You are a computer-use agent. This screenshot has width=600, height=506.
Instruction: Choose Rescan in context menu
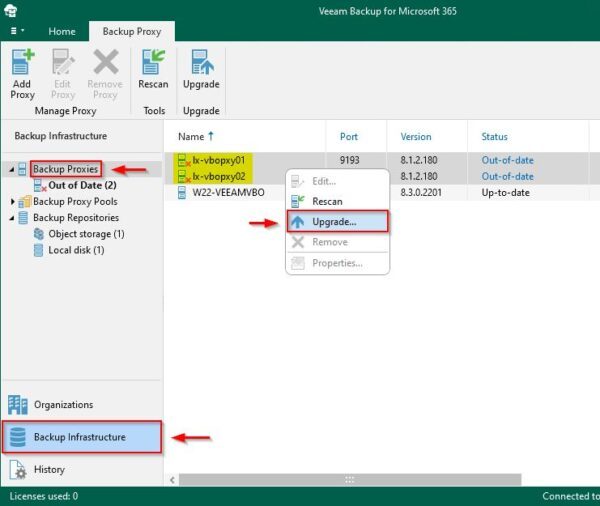point(338,201)
